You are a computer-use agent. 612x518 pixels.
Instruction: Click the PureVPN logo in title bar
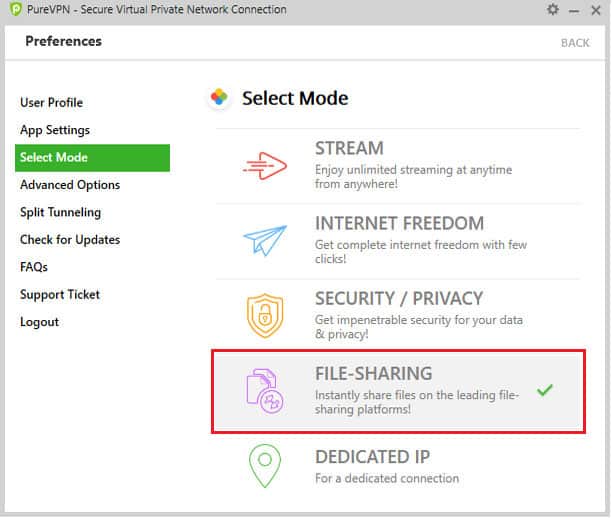(13, 10)
